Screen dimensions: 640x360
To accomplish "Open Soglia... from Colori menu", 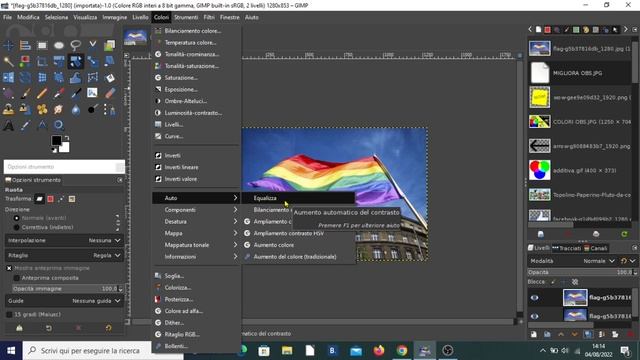I will [x=196, y=276].
